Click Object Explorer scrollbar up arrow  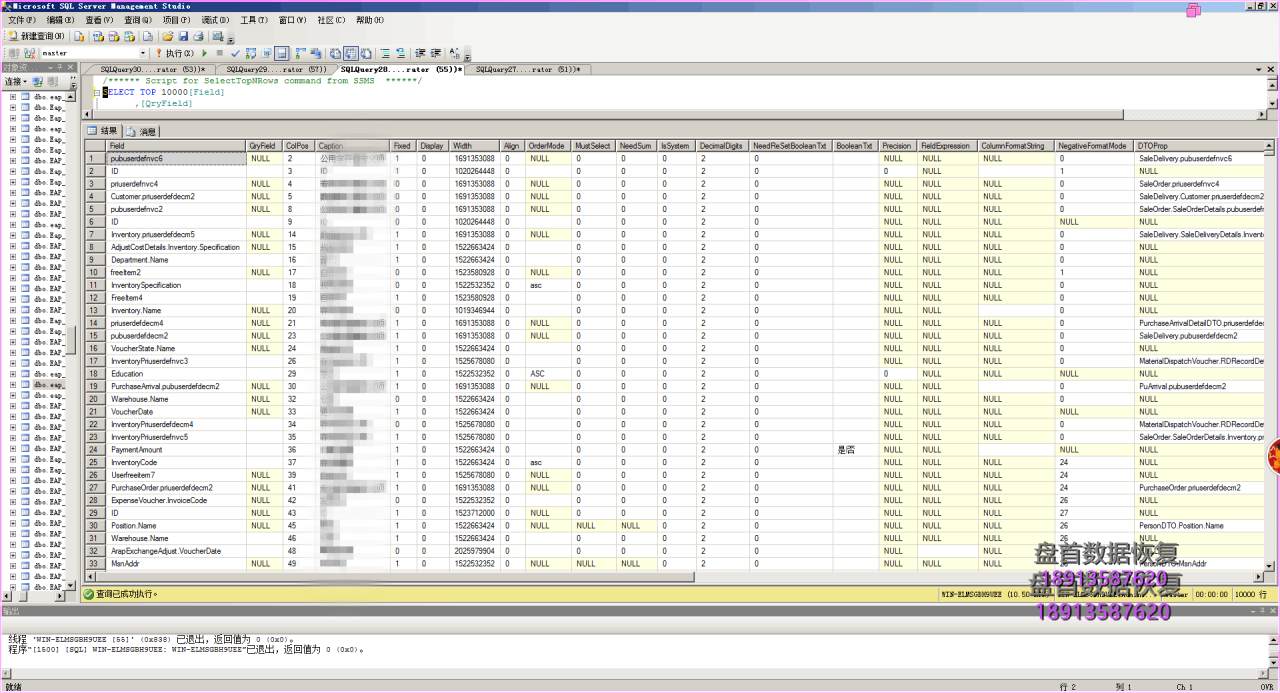(71, 96)
